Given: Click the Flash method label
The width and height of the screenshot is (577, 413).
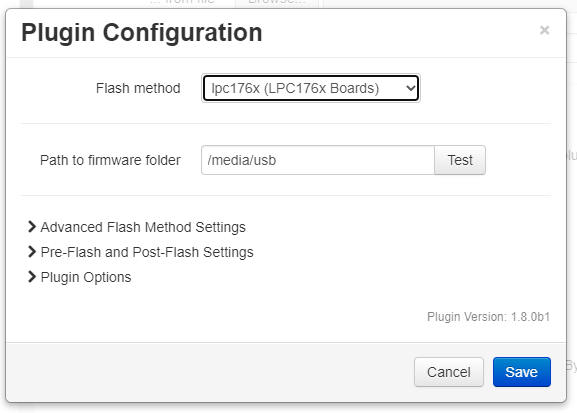Looking at the screenshot, I should (x=138, y=88).
